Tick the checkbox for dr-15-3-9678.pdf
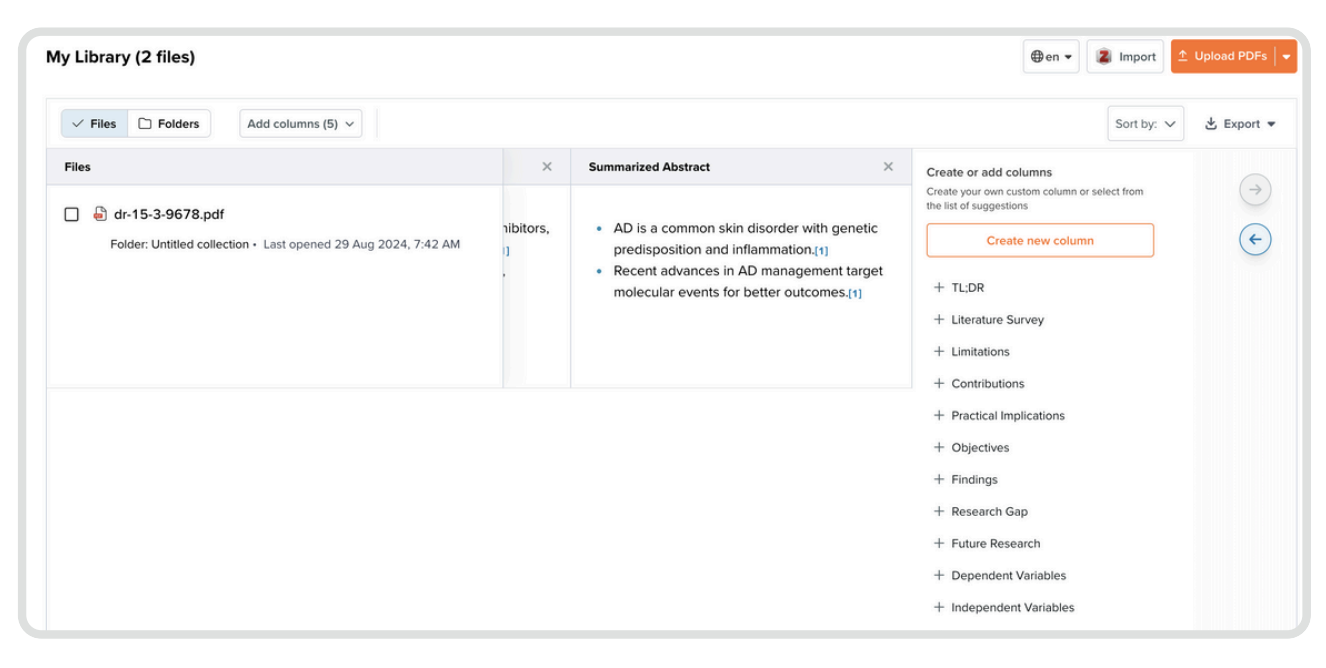Viewport: 1326px width, 668px height. pos(72,214)
